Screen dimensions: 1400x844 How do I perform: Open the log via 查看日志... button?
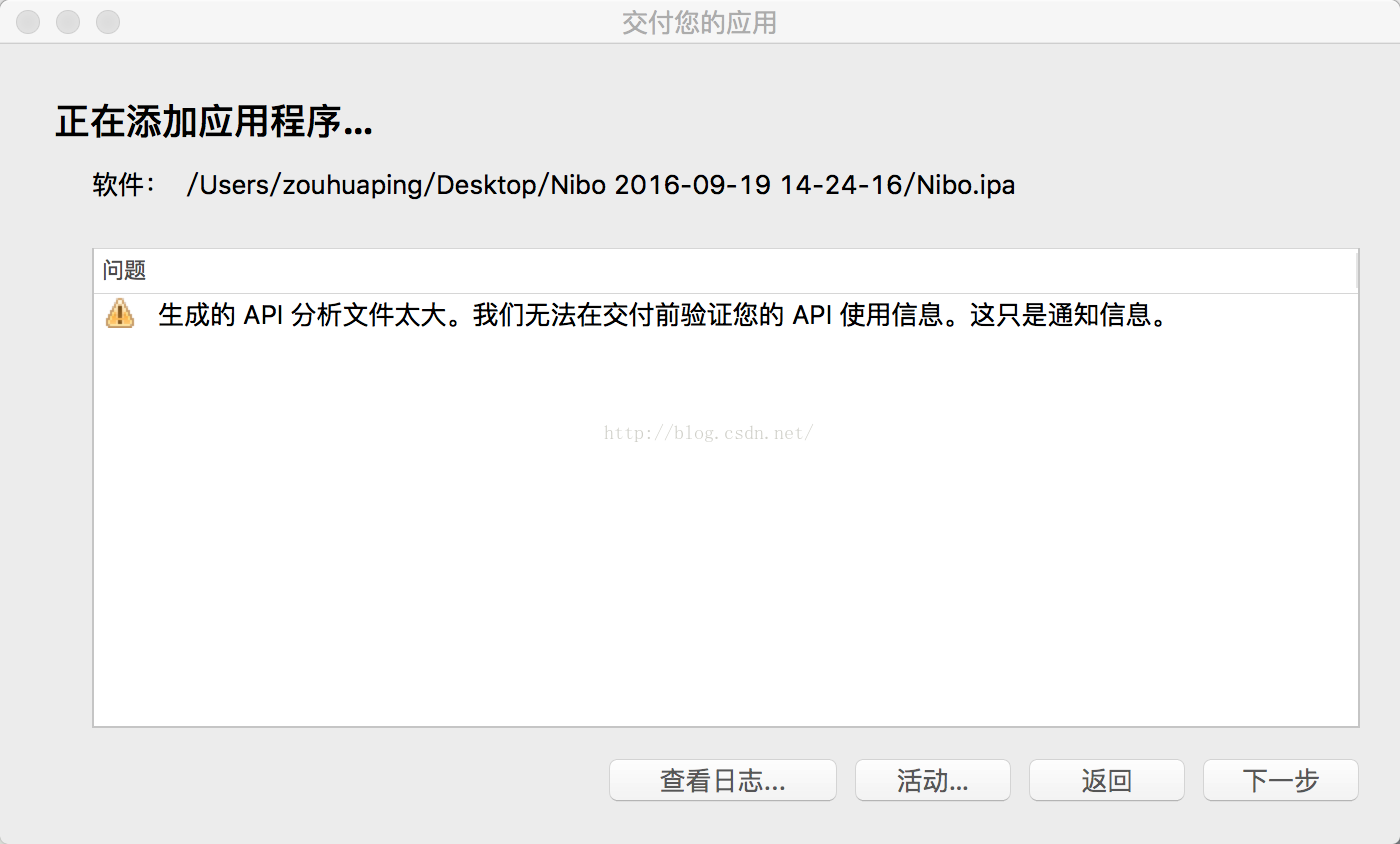click(722, 780)
